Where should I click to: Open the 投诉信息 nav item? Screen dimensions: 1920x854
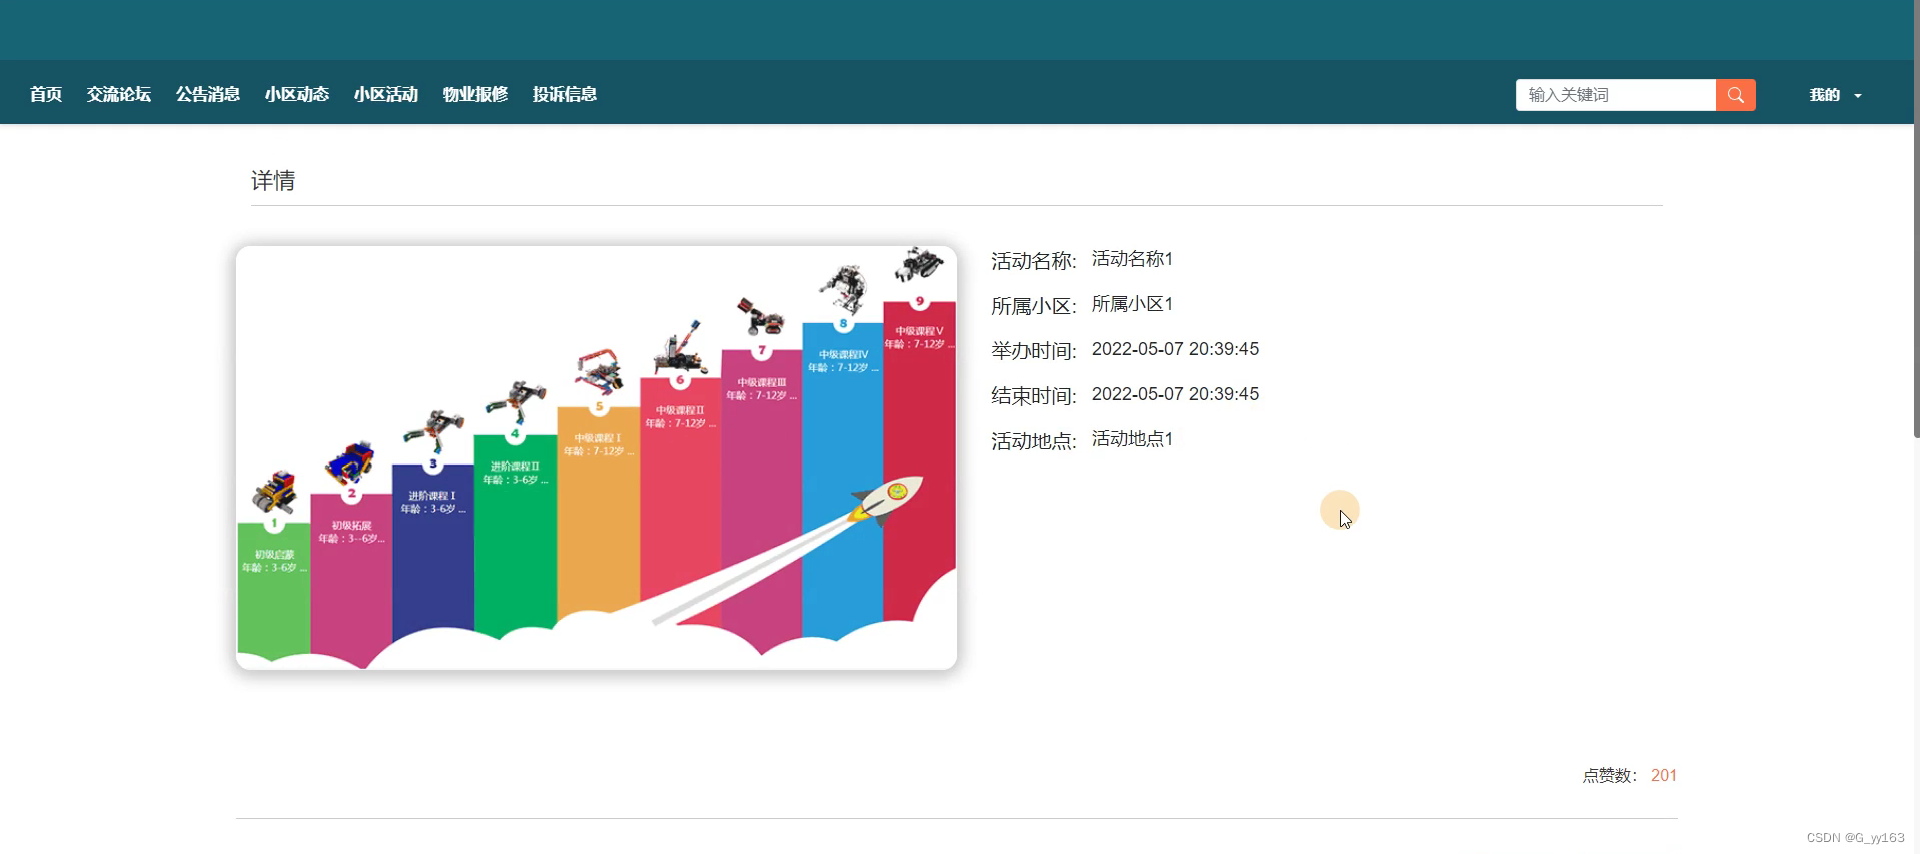pyautogui.click(x=565, y=94)
